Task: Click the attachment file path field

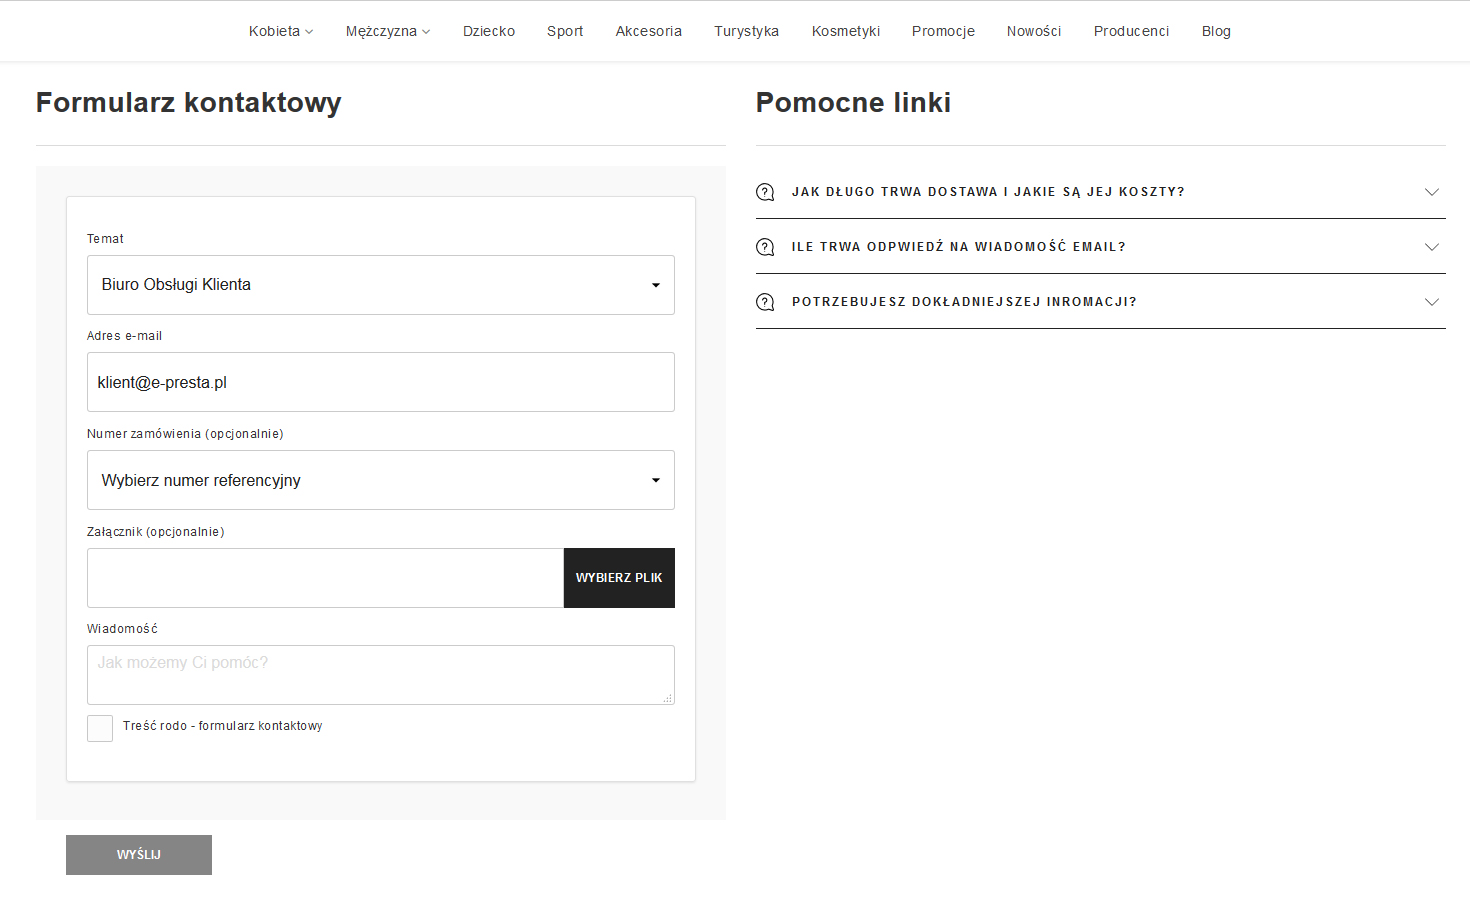Action: click(325, 578)
